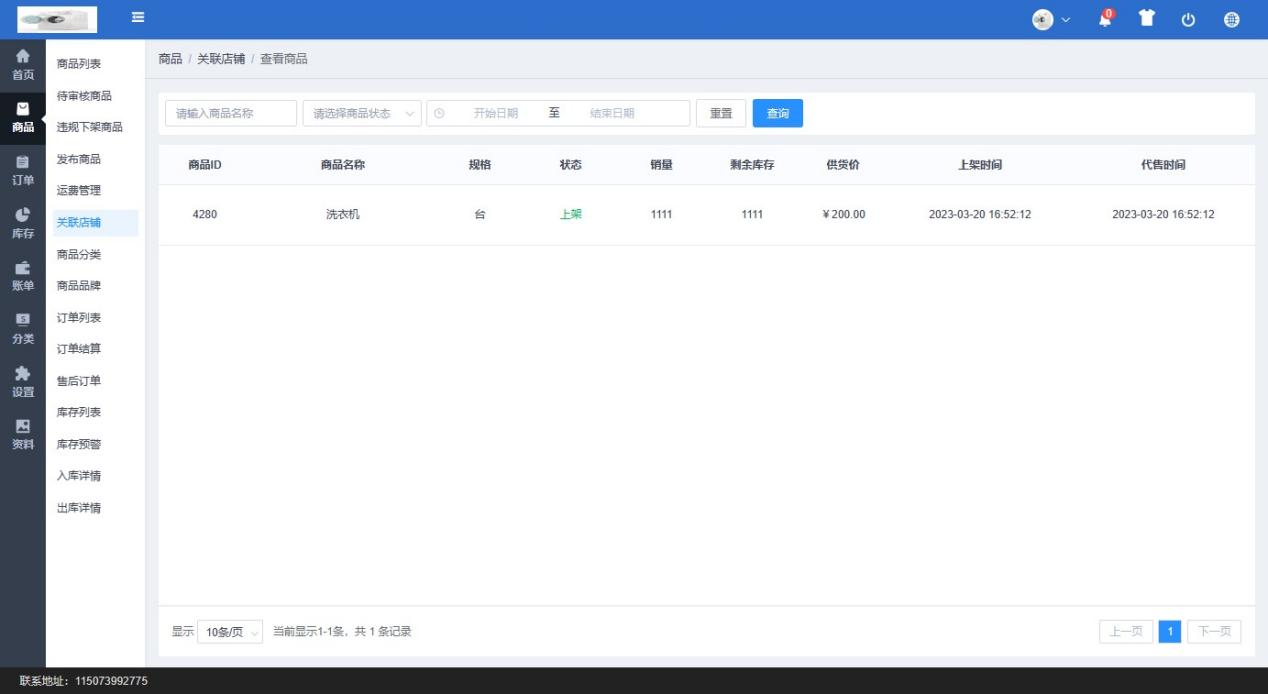Viewport: 1268px width, 694px height.
Task: Open notifications bell icon
Action: pyautogui.click(x=1105, y=19)
